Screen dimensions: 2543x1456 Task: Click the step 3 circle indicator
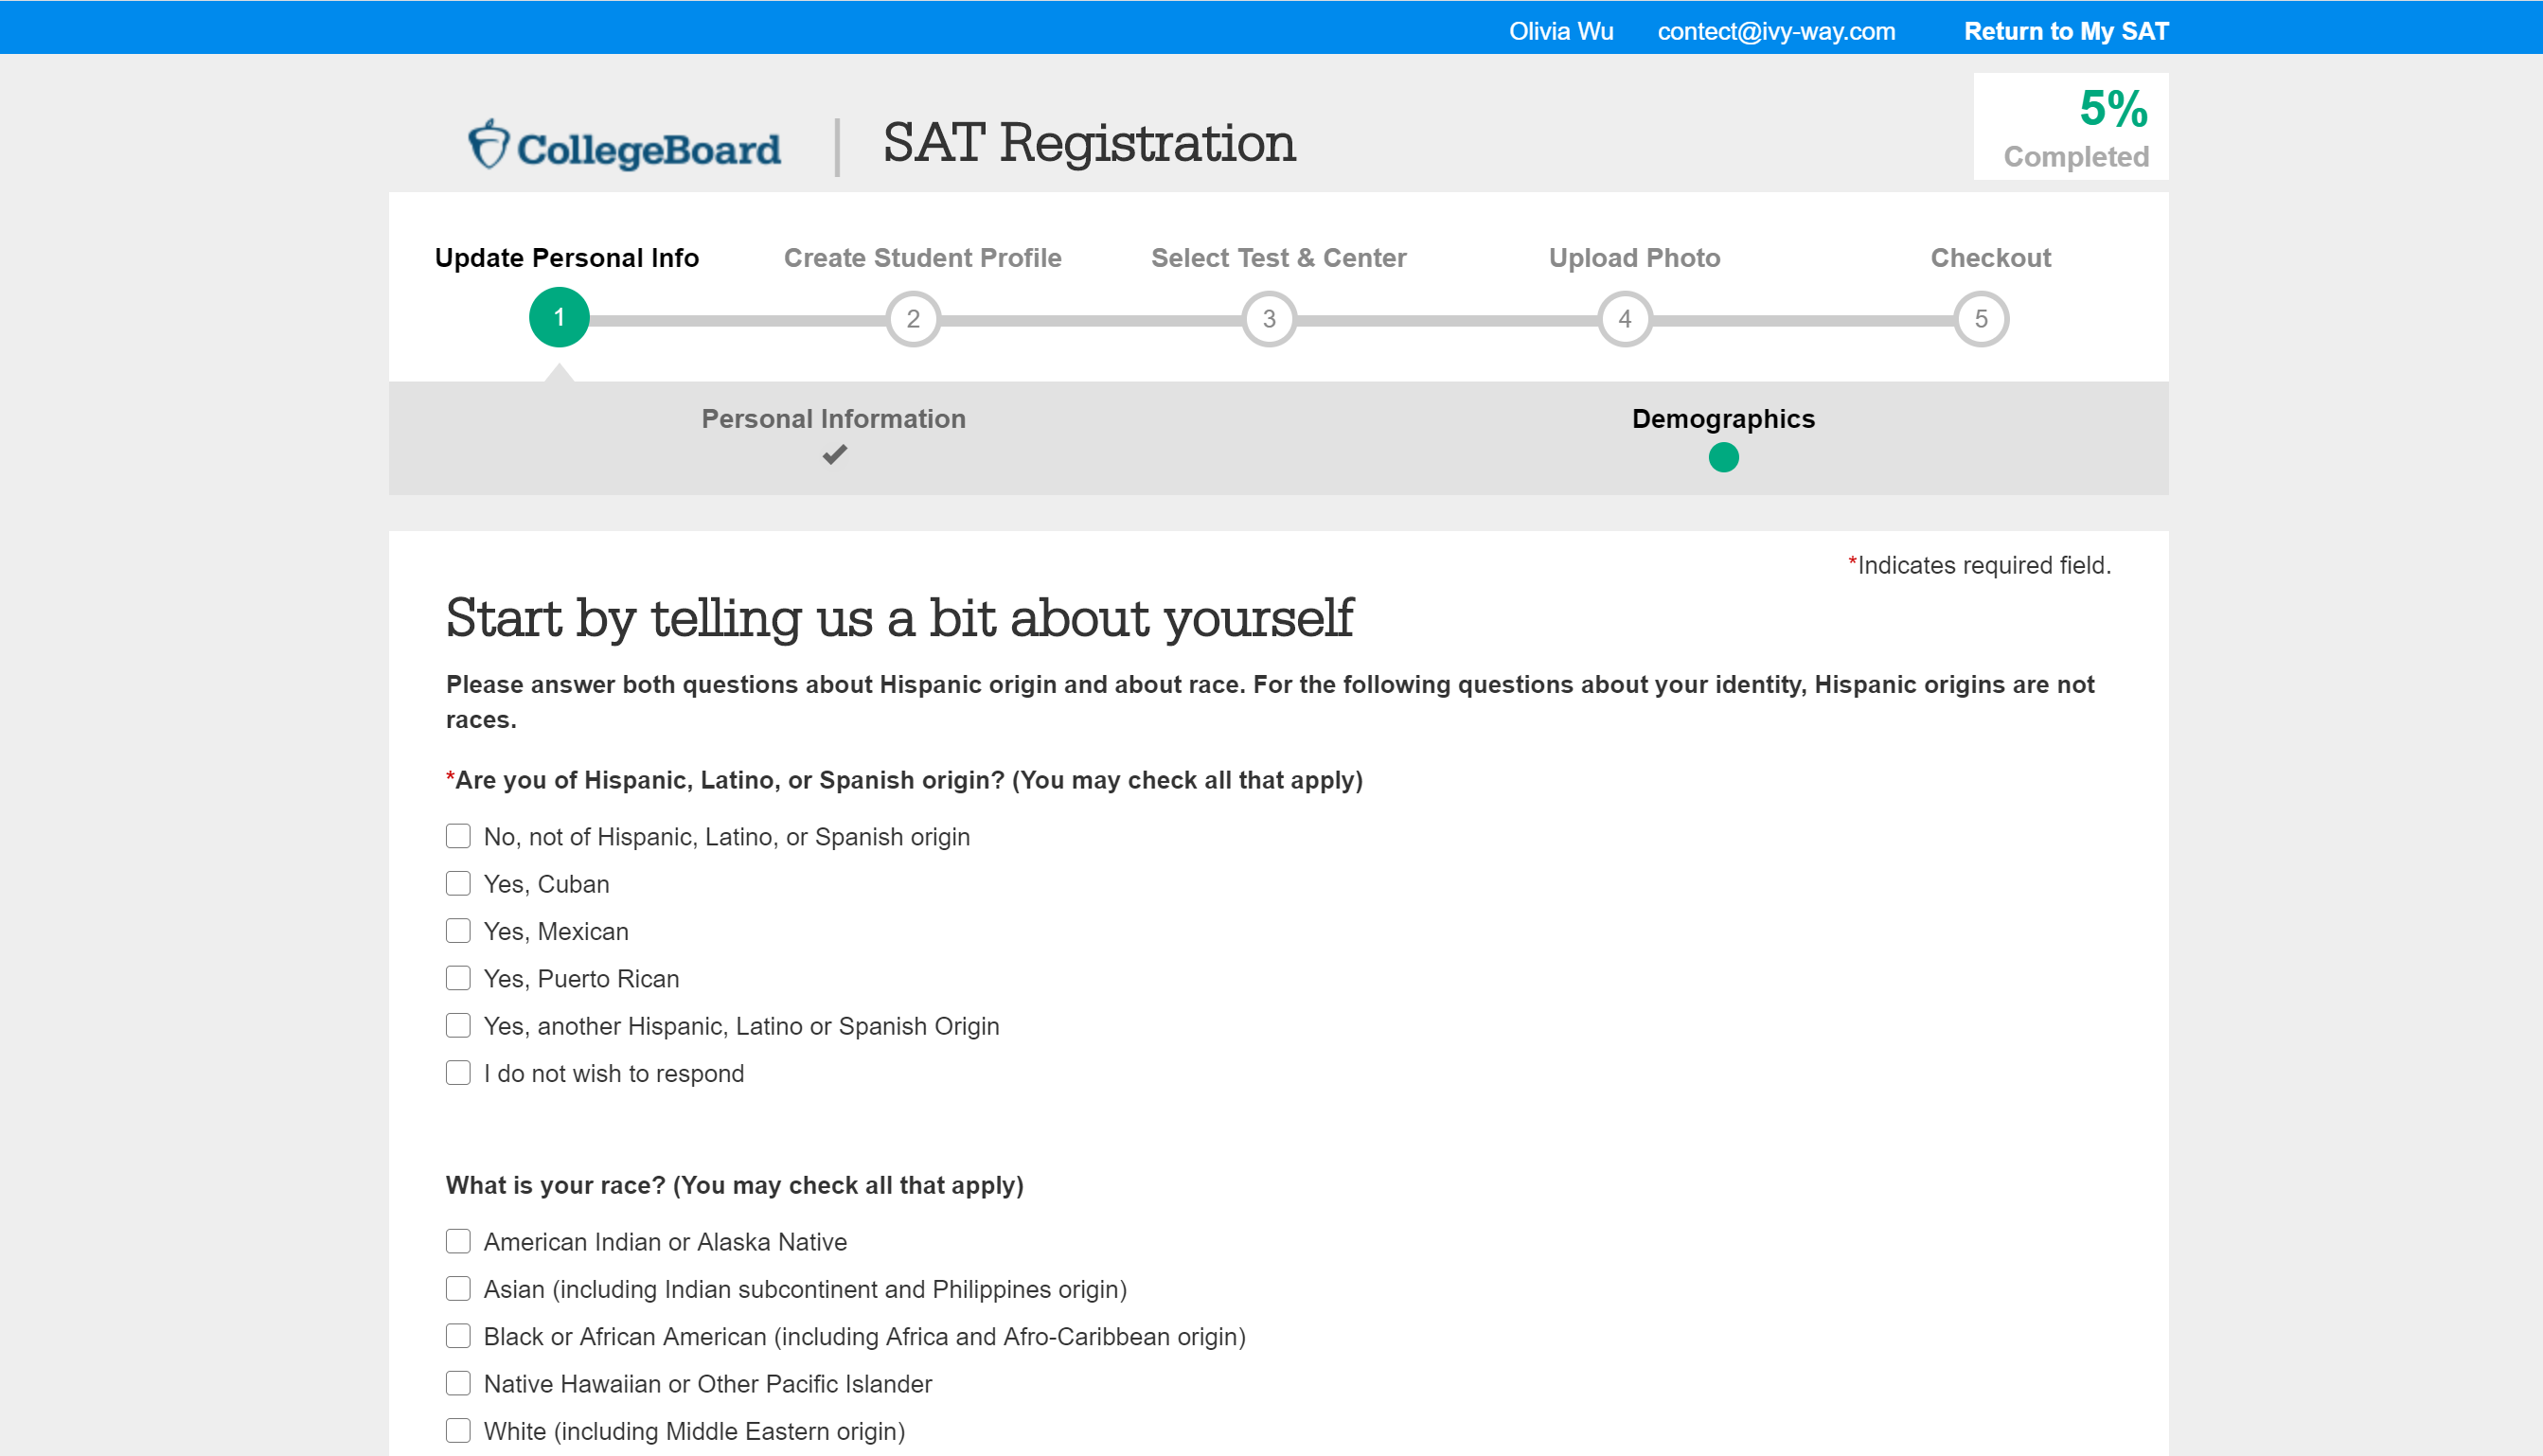[1269, 319]
